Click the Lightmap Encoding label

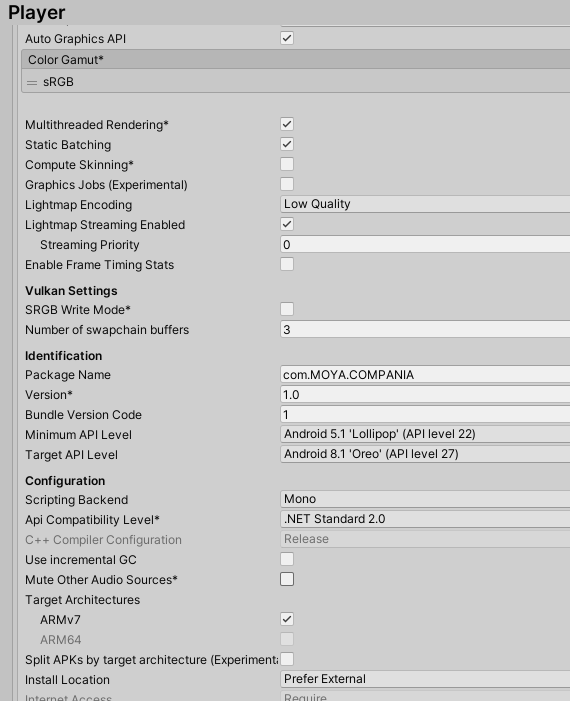pos(78,205)
